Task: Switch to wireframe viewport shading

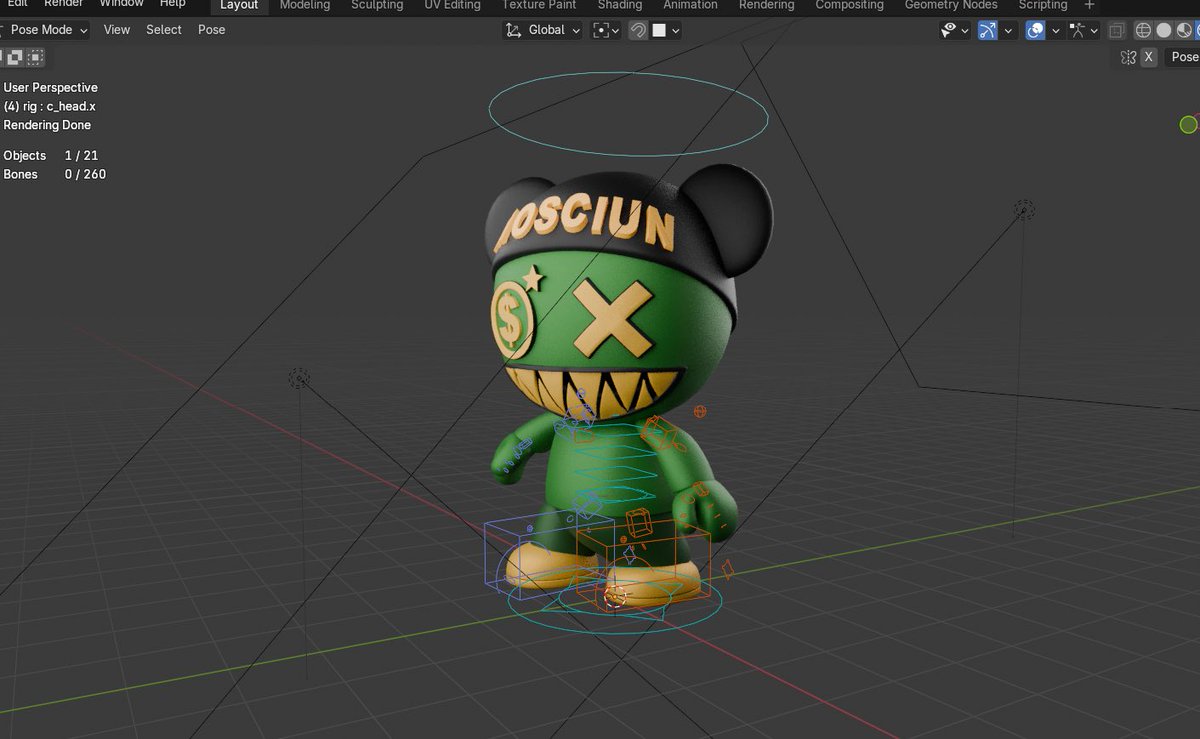Action: pos(1143,30)
